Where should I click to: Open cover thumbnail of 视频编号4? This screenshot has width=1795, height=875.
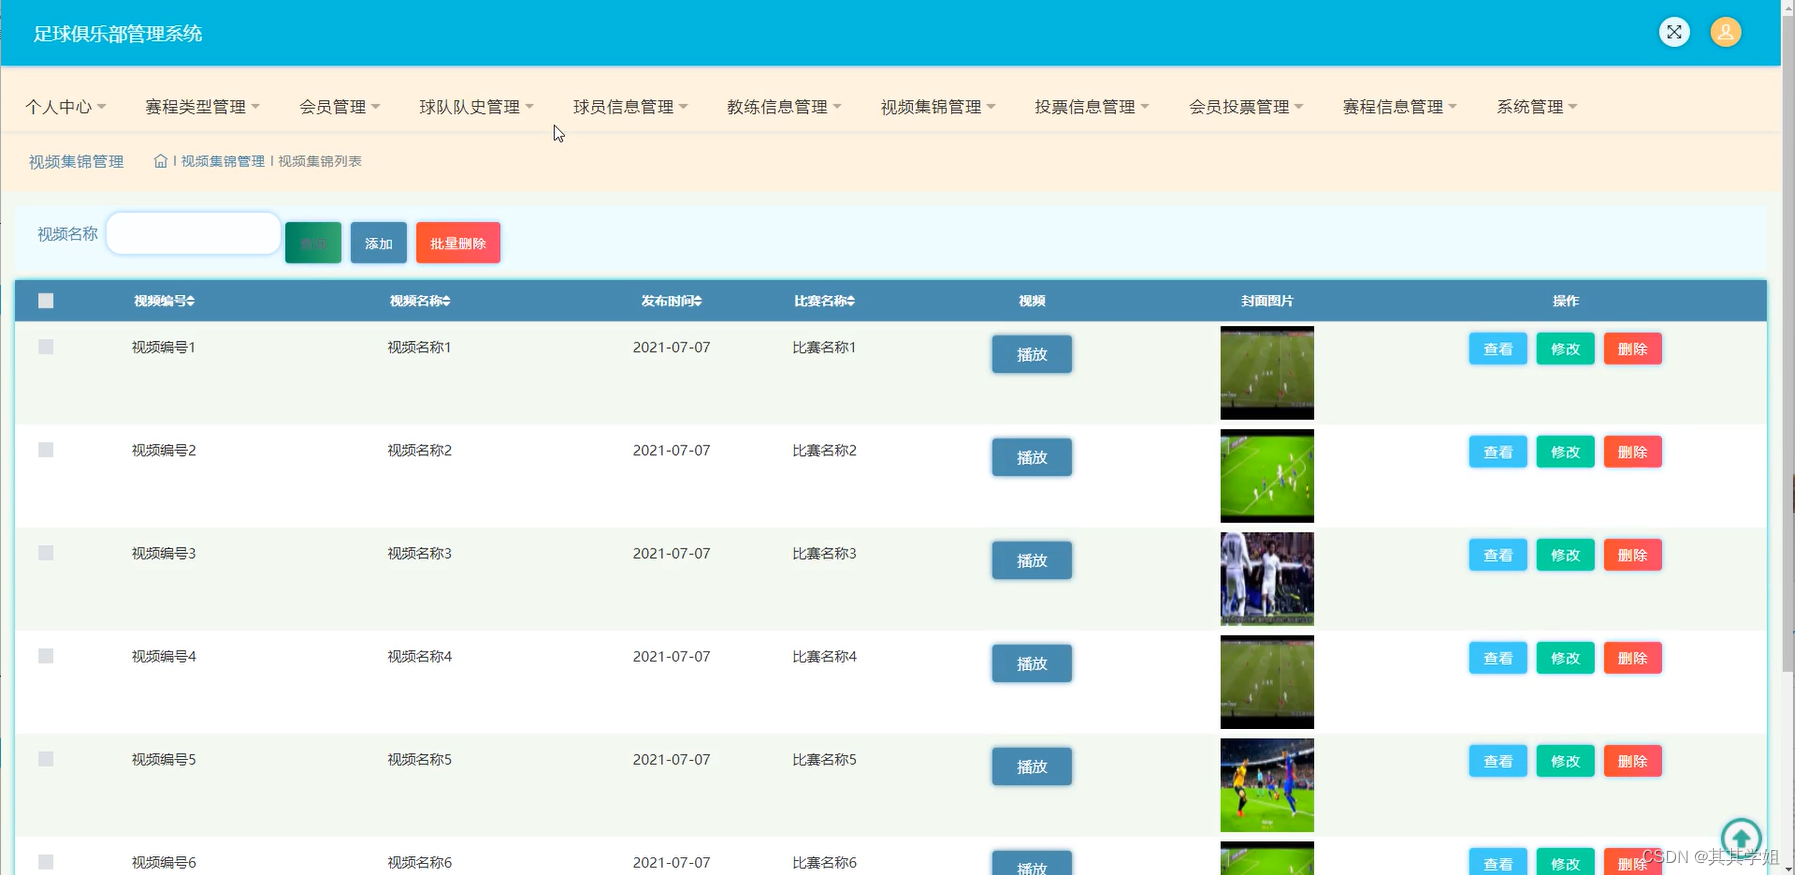click(1267, 682)
